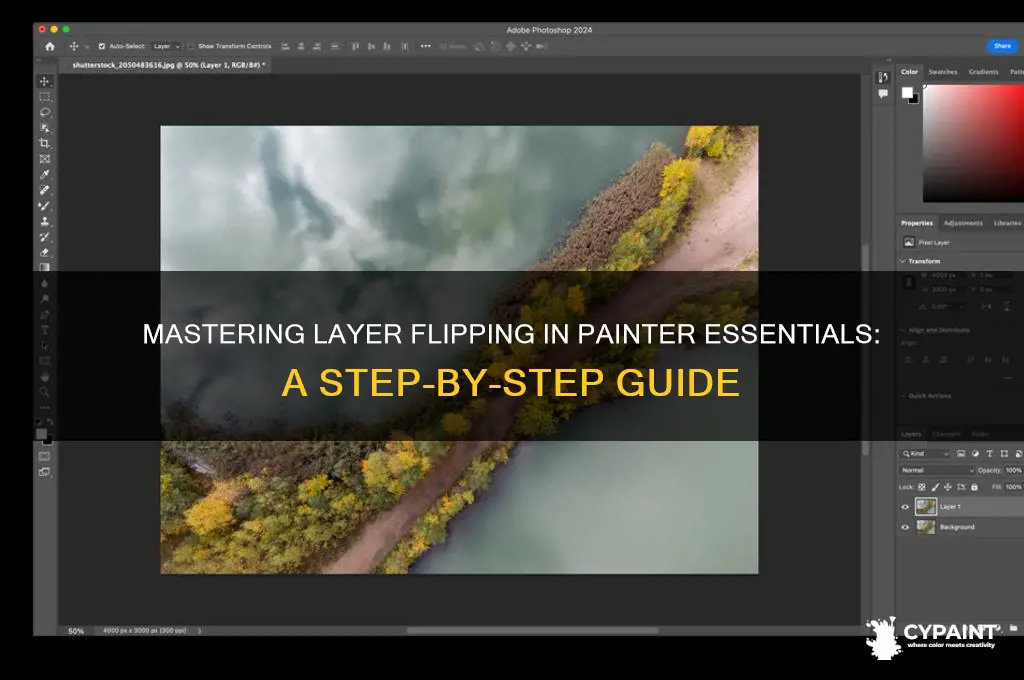Switch to the Swatches tab
Viewport: 1024px width, 680px height.
point(942,72)
